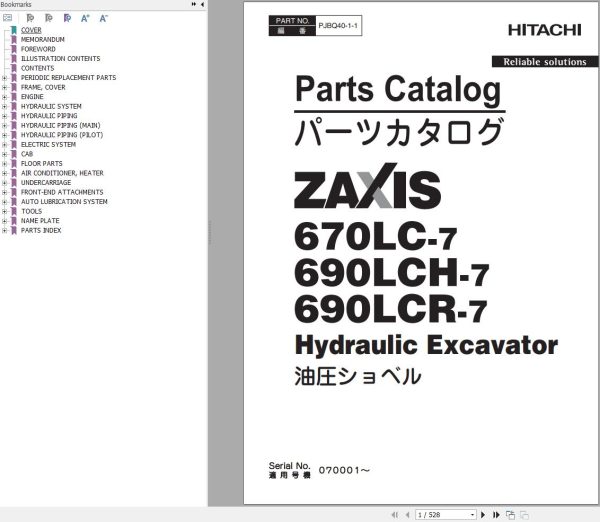Open the MEMORANDUM bookmark
The width and height of the screenshot is (600, 522).
pos(42,39)
